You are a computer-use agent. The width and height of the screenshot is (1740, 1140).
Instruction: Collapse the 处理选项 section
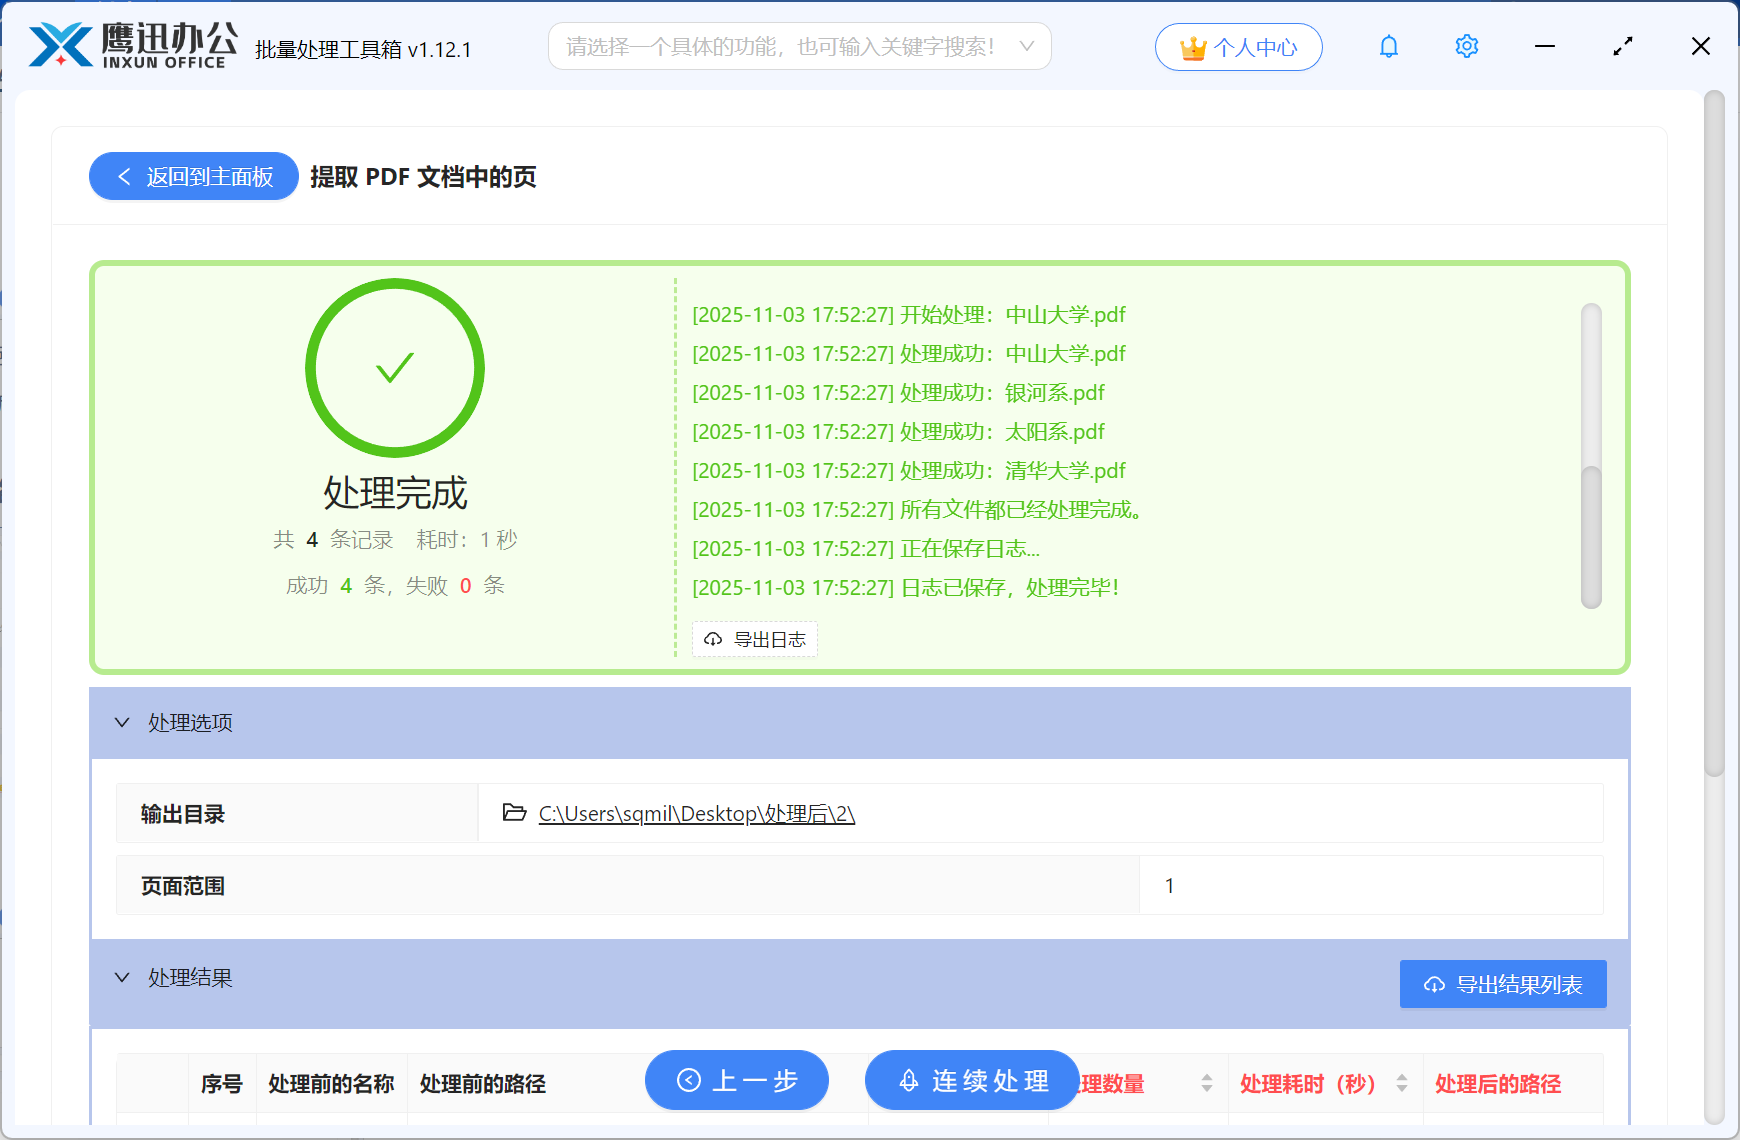coord(122,722)
